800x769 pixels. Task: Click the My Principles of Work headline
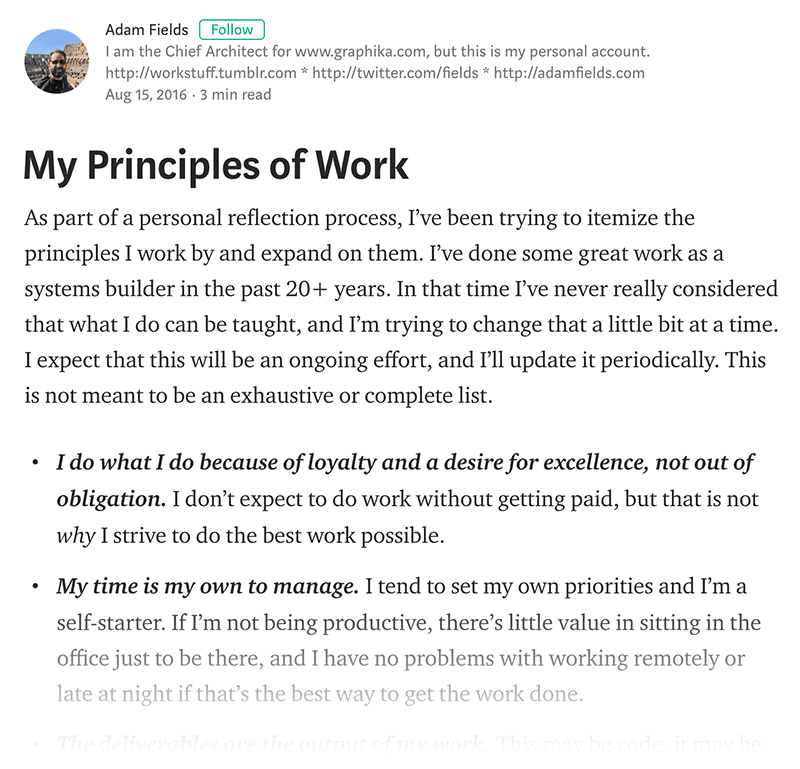216,165
